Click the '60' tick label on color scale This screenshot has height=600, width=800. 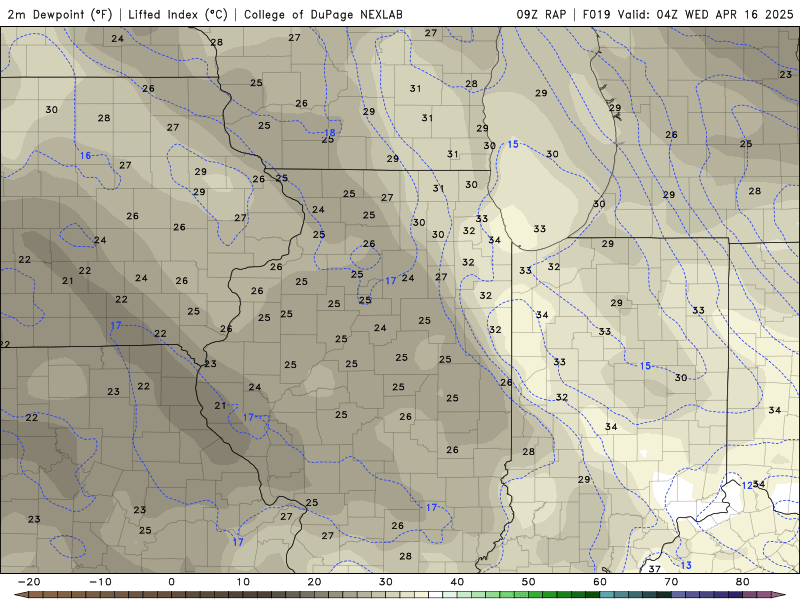click(600, 582)
